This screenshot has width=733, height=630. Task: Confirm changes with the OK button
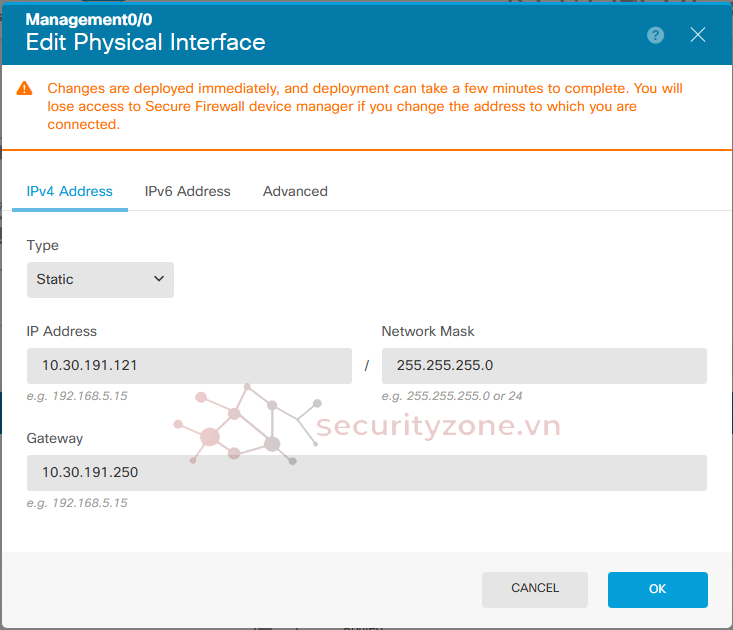(657, 589)
